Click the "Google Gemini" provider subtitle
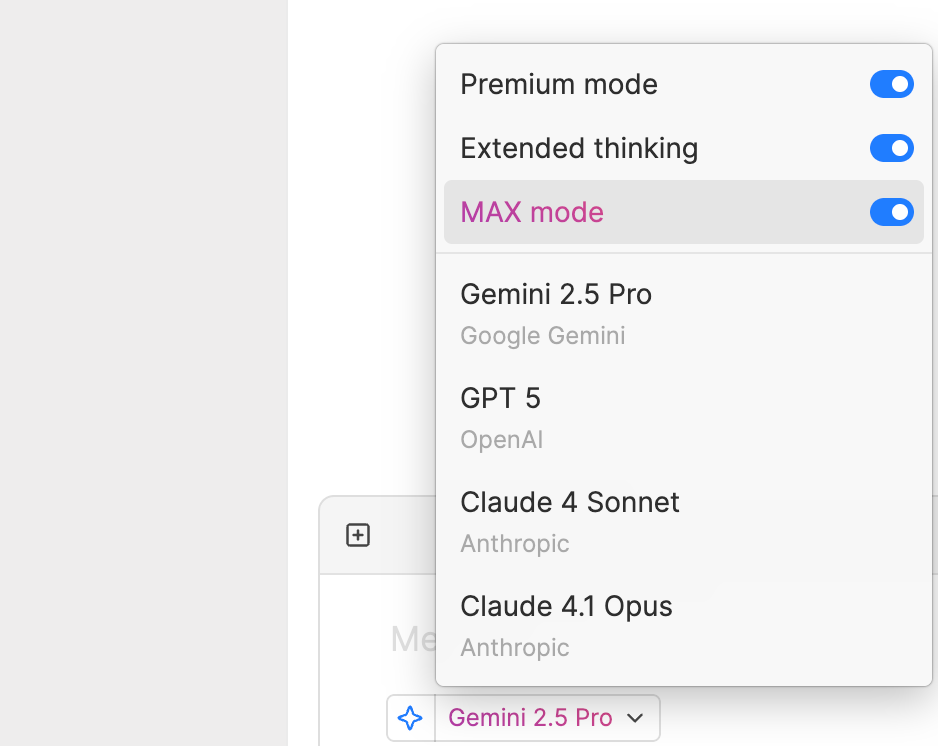Viewport: 938px width, 746px height. [543, 336]
